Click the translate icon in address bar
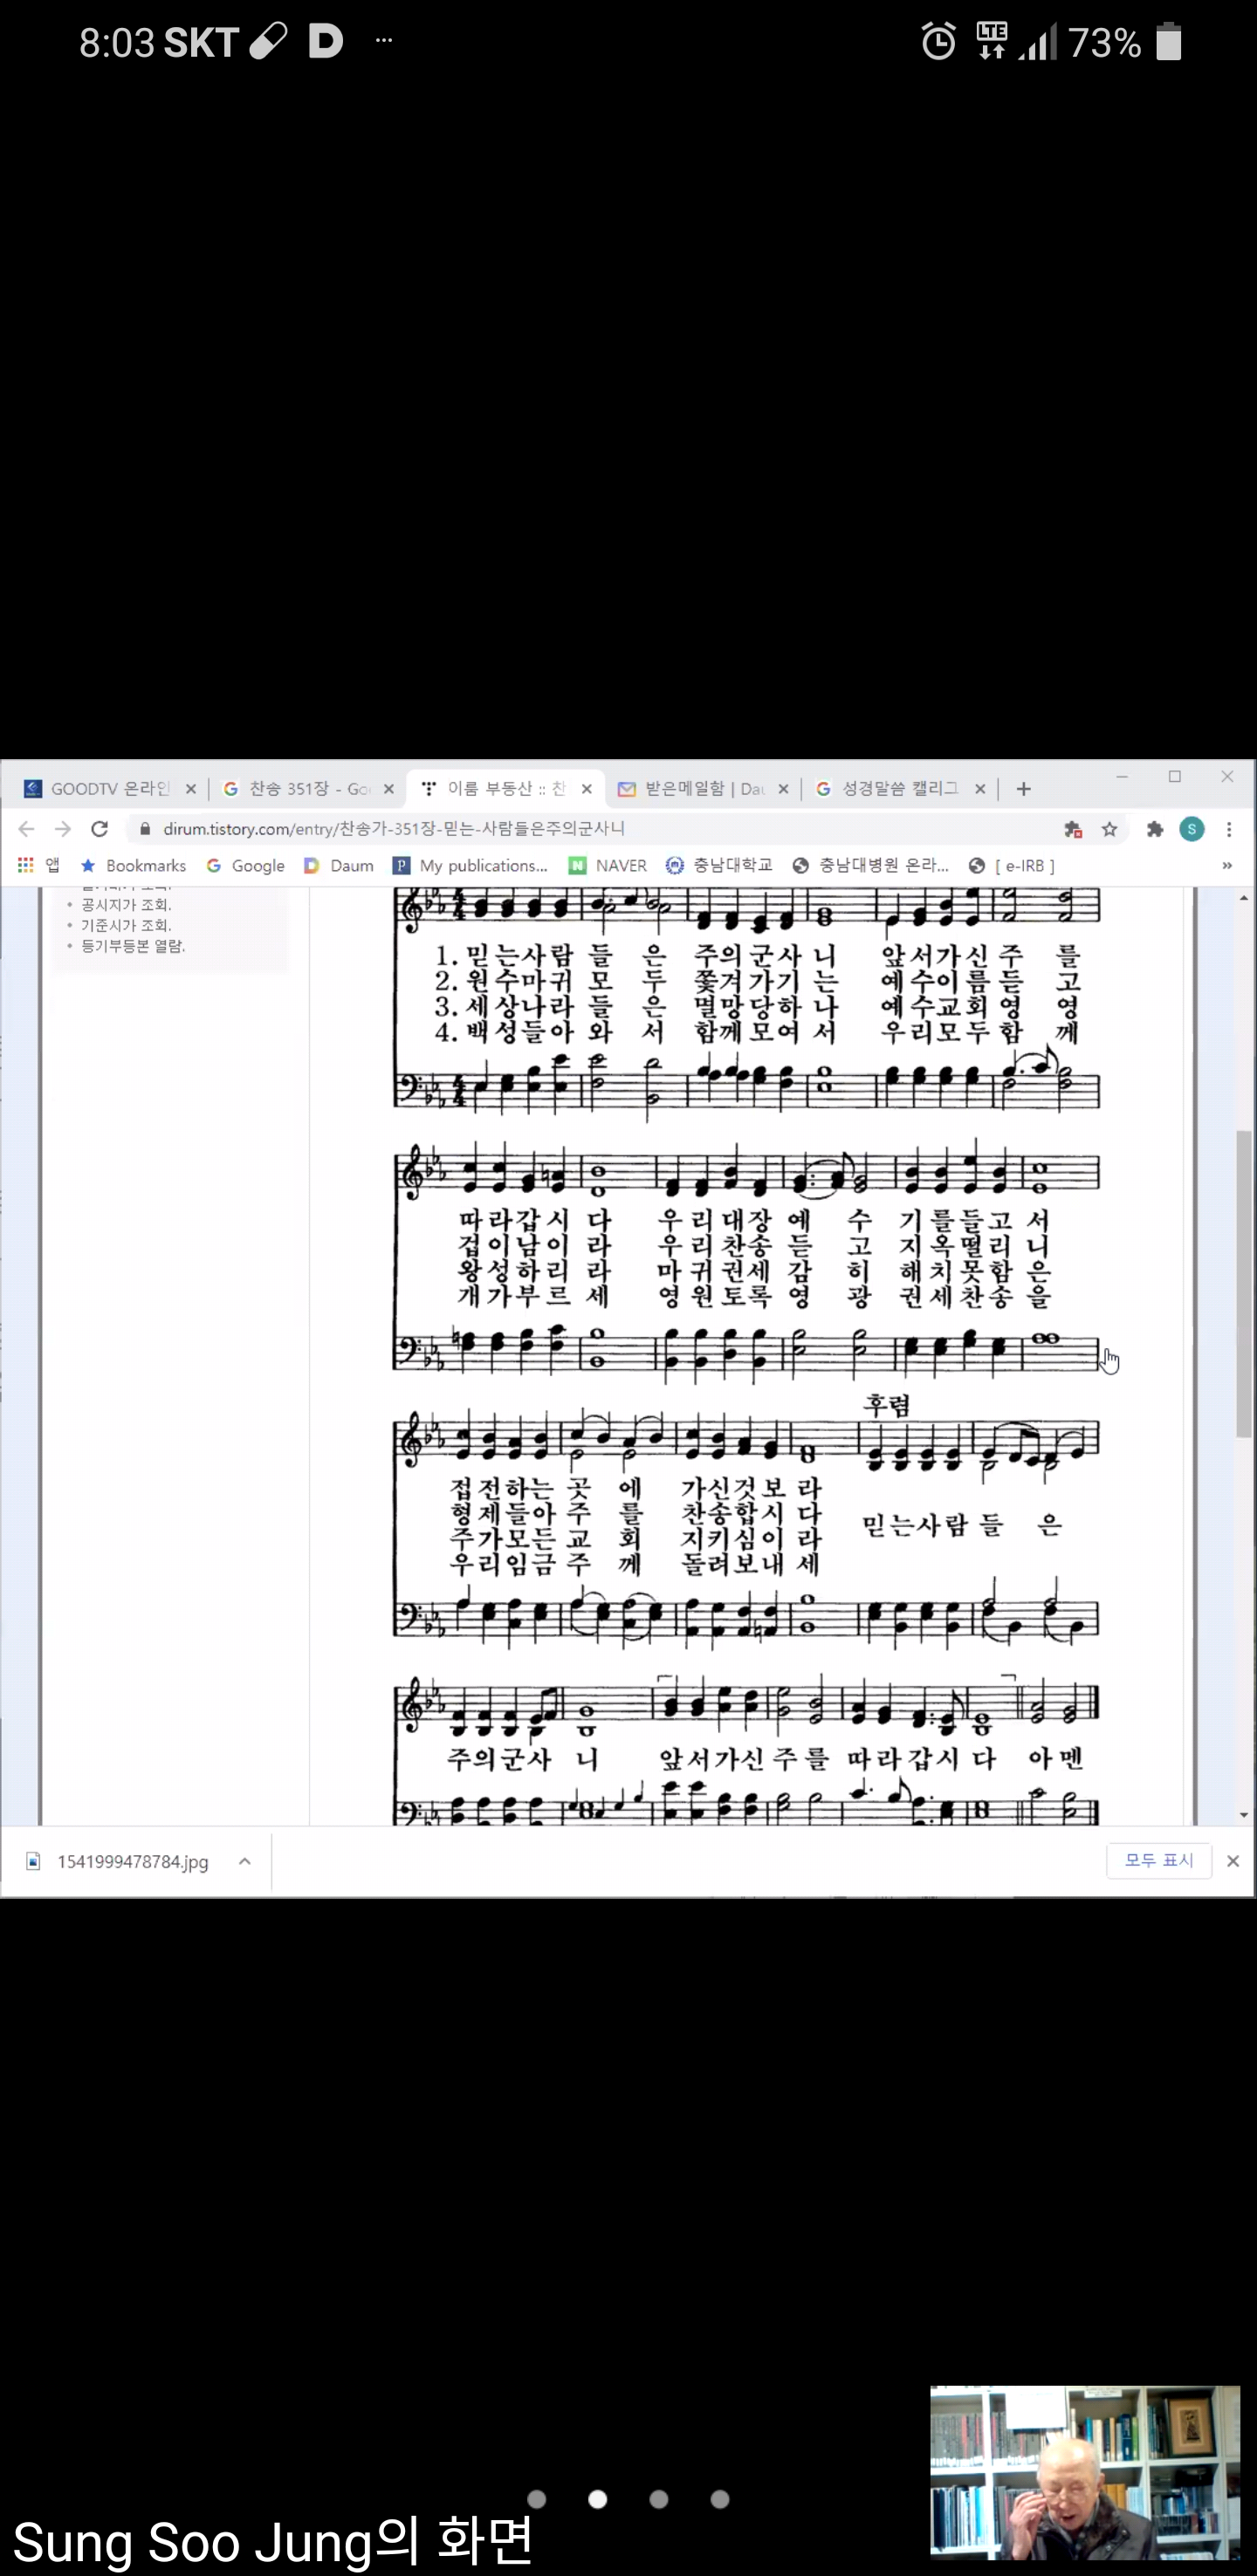 coord(1073,829)
